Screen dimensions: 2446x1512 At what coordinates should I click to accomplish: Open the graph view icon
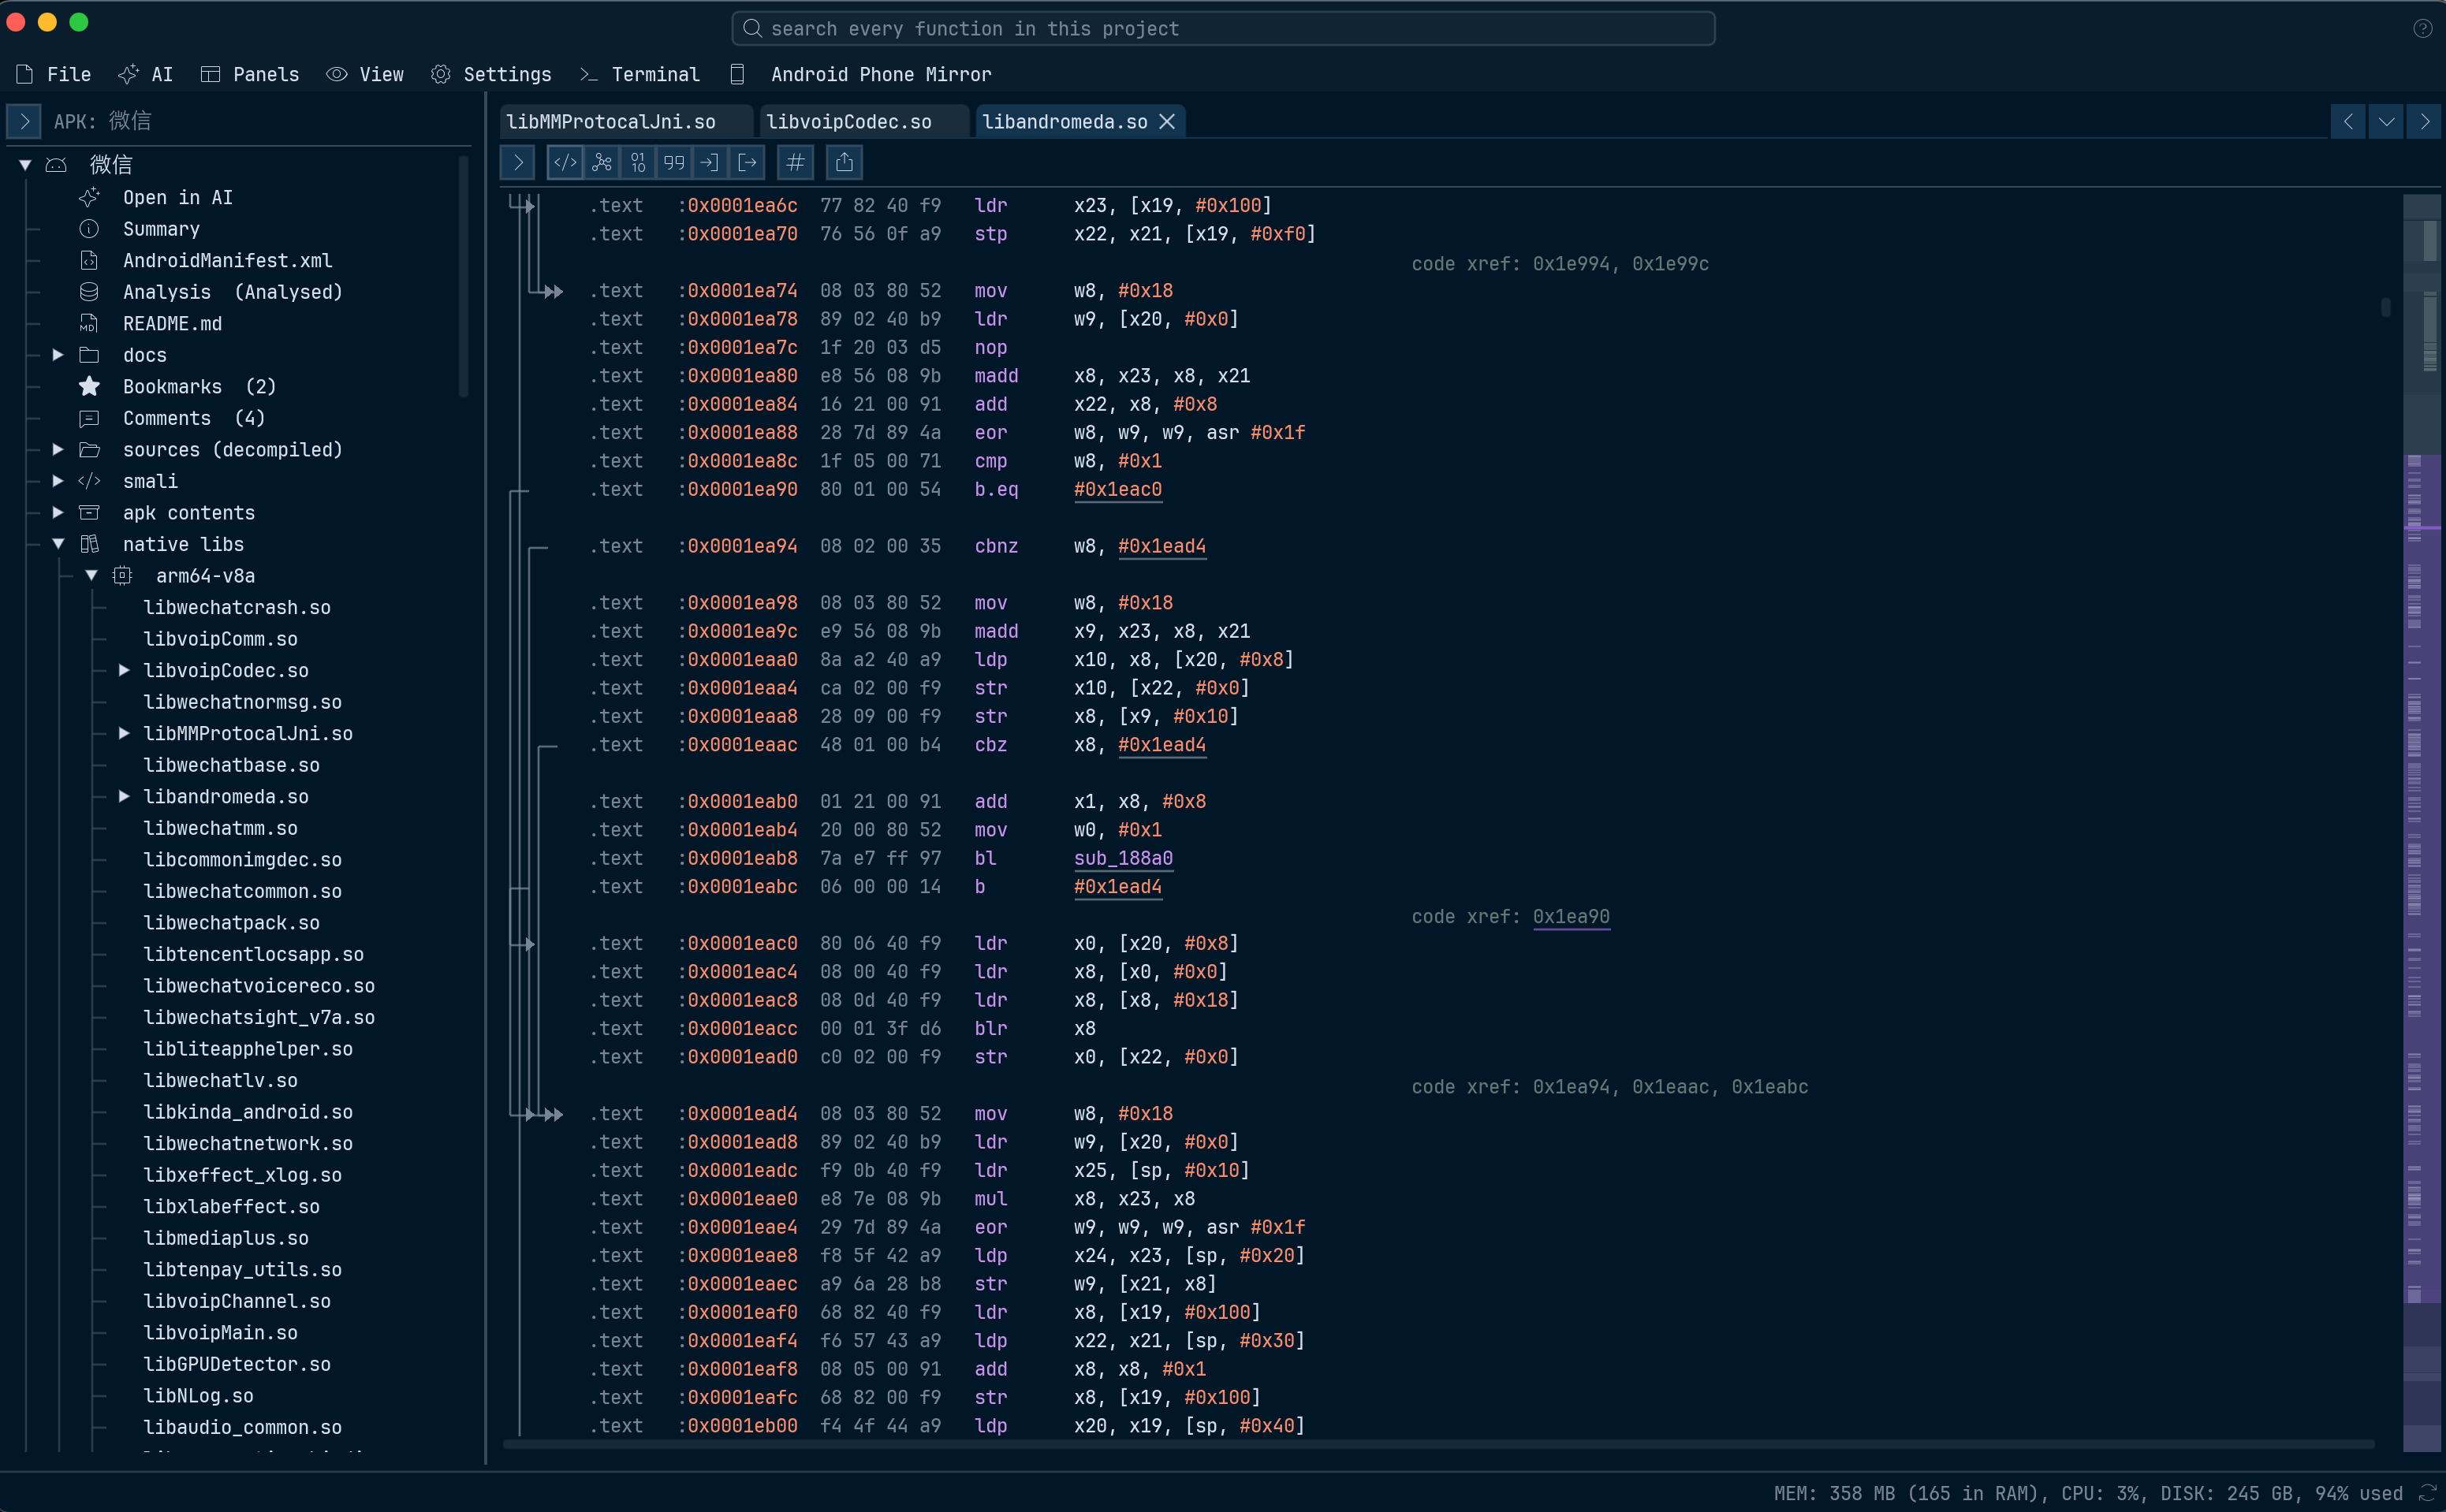click(602, 162)
